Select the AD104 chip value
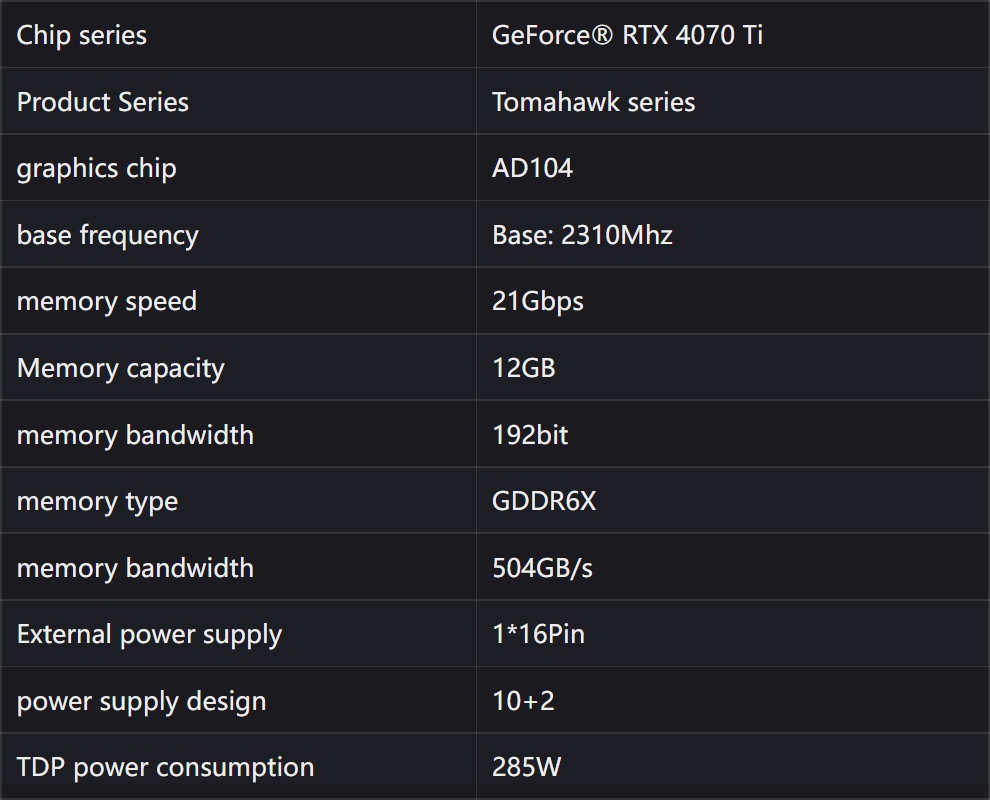Image resolution: width=990 pixels, height=800 pixels. coord(532,168)
